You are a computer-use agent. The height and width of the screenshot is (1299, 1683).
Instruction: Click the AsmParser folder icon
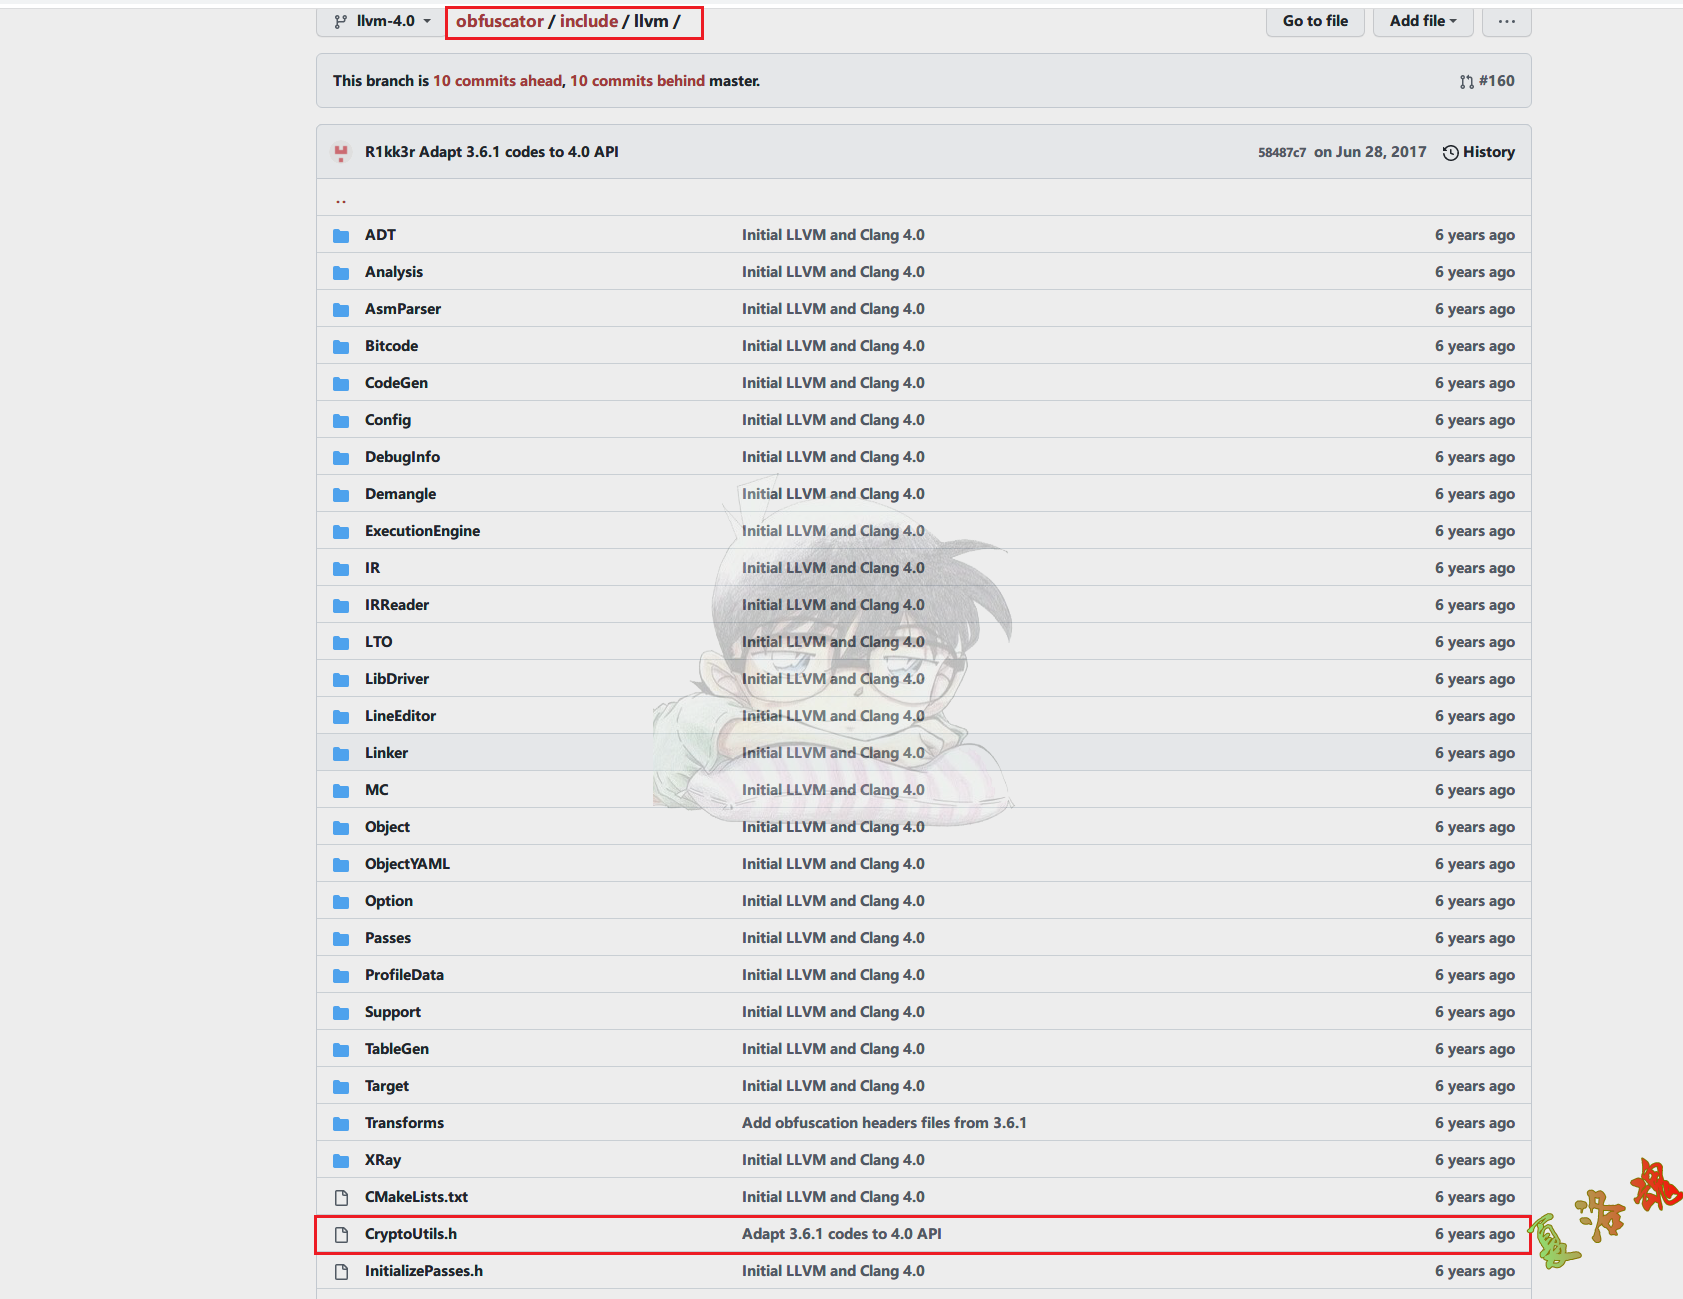coord(341,309)
